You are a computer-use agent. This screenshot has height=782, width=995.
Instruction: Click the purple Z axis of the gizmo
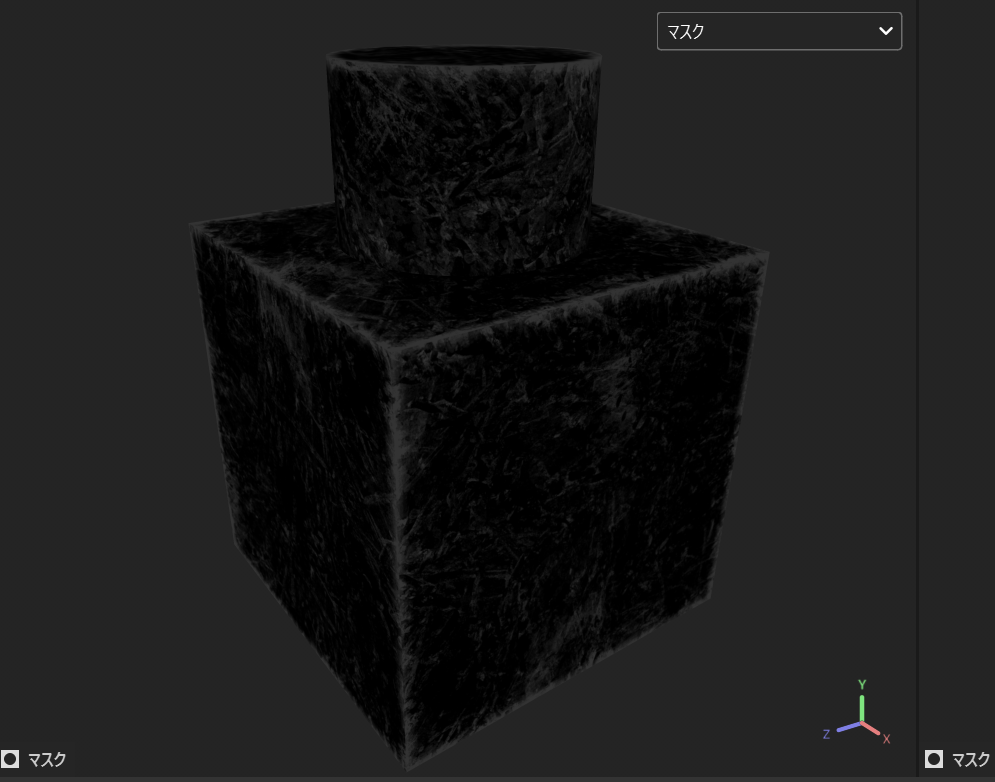tap(848, 727)
